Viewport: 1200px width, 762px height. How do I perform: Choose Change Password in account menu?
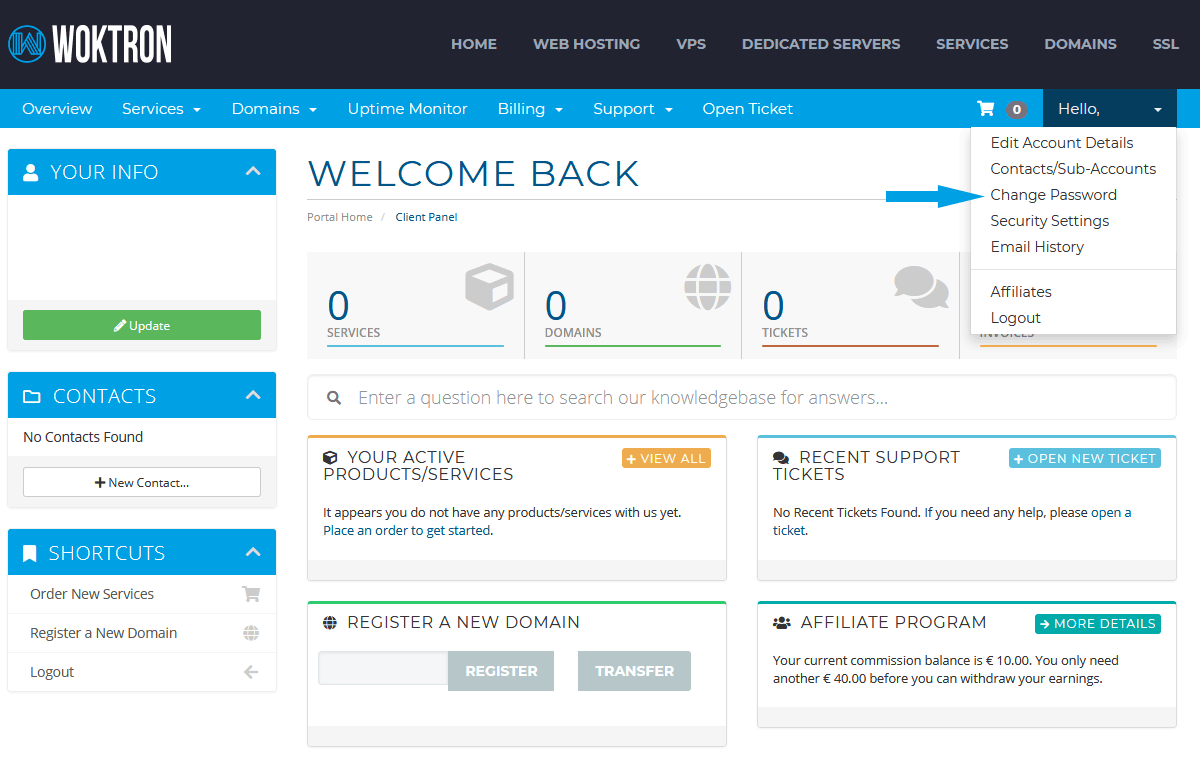click(1054, 195)
